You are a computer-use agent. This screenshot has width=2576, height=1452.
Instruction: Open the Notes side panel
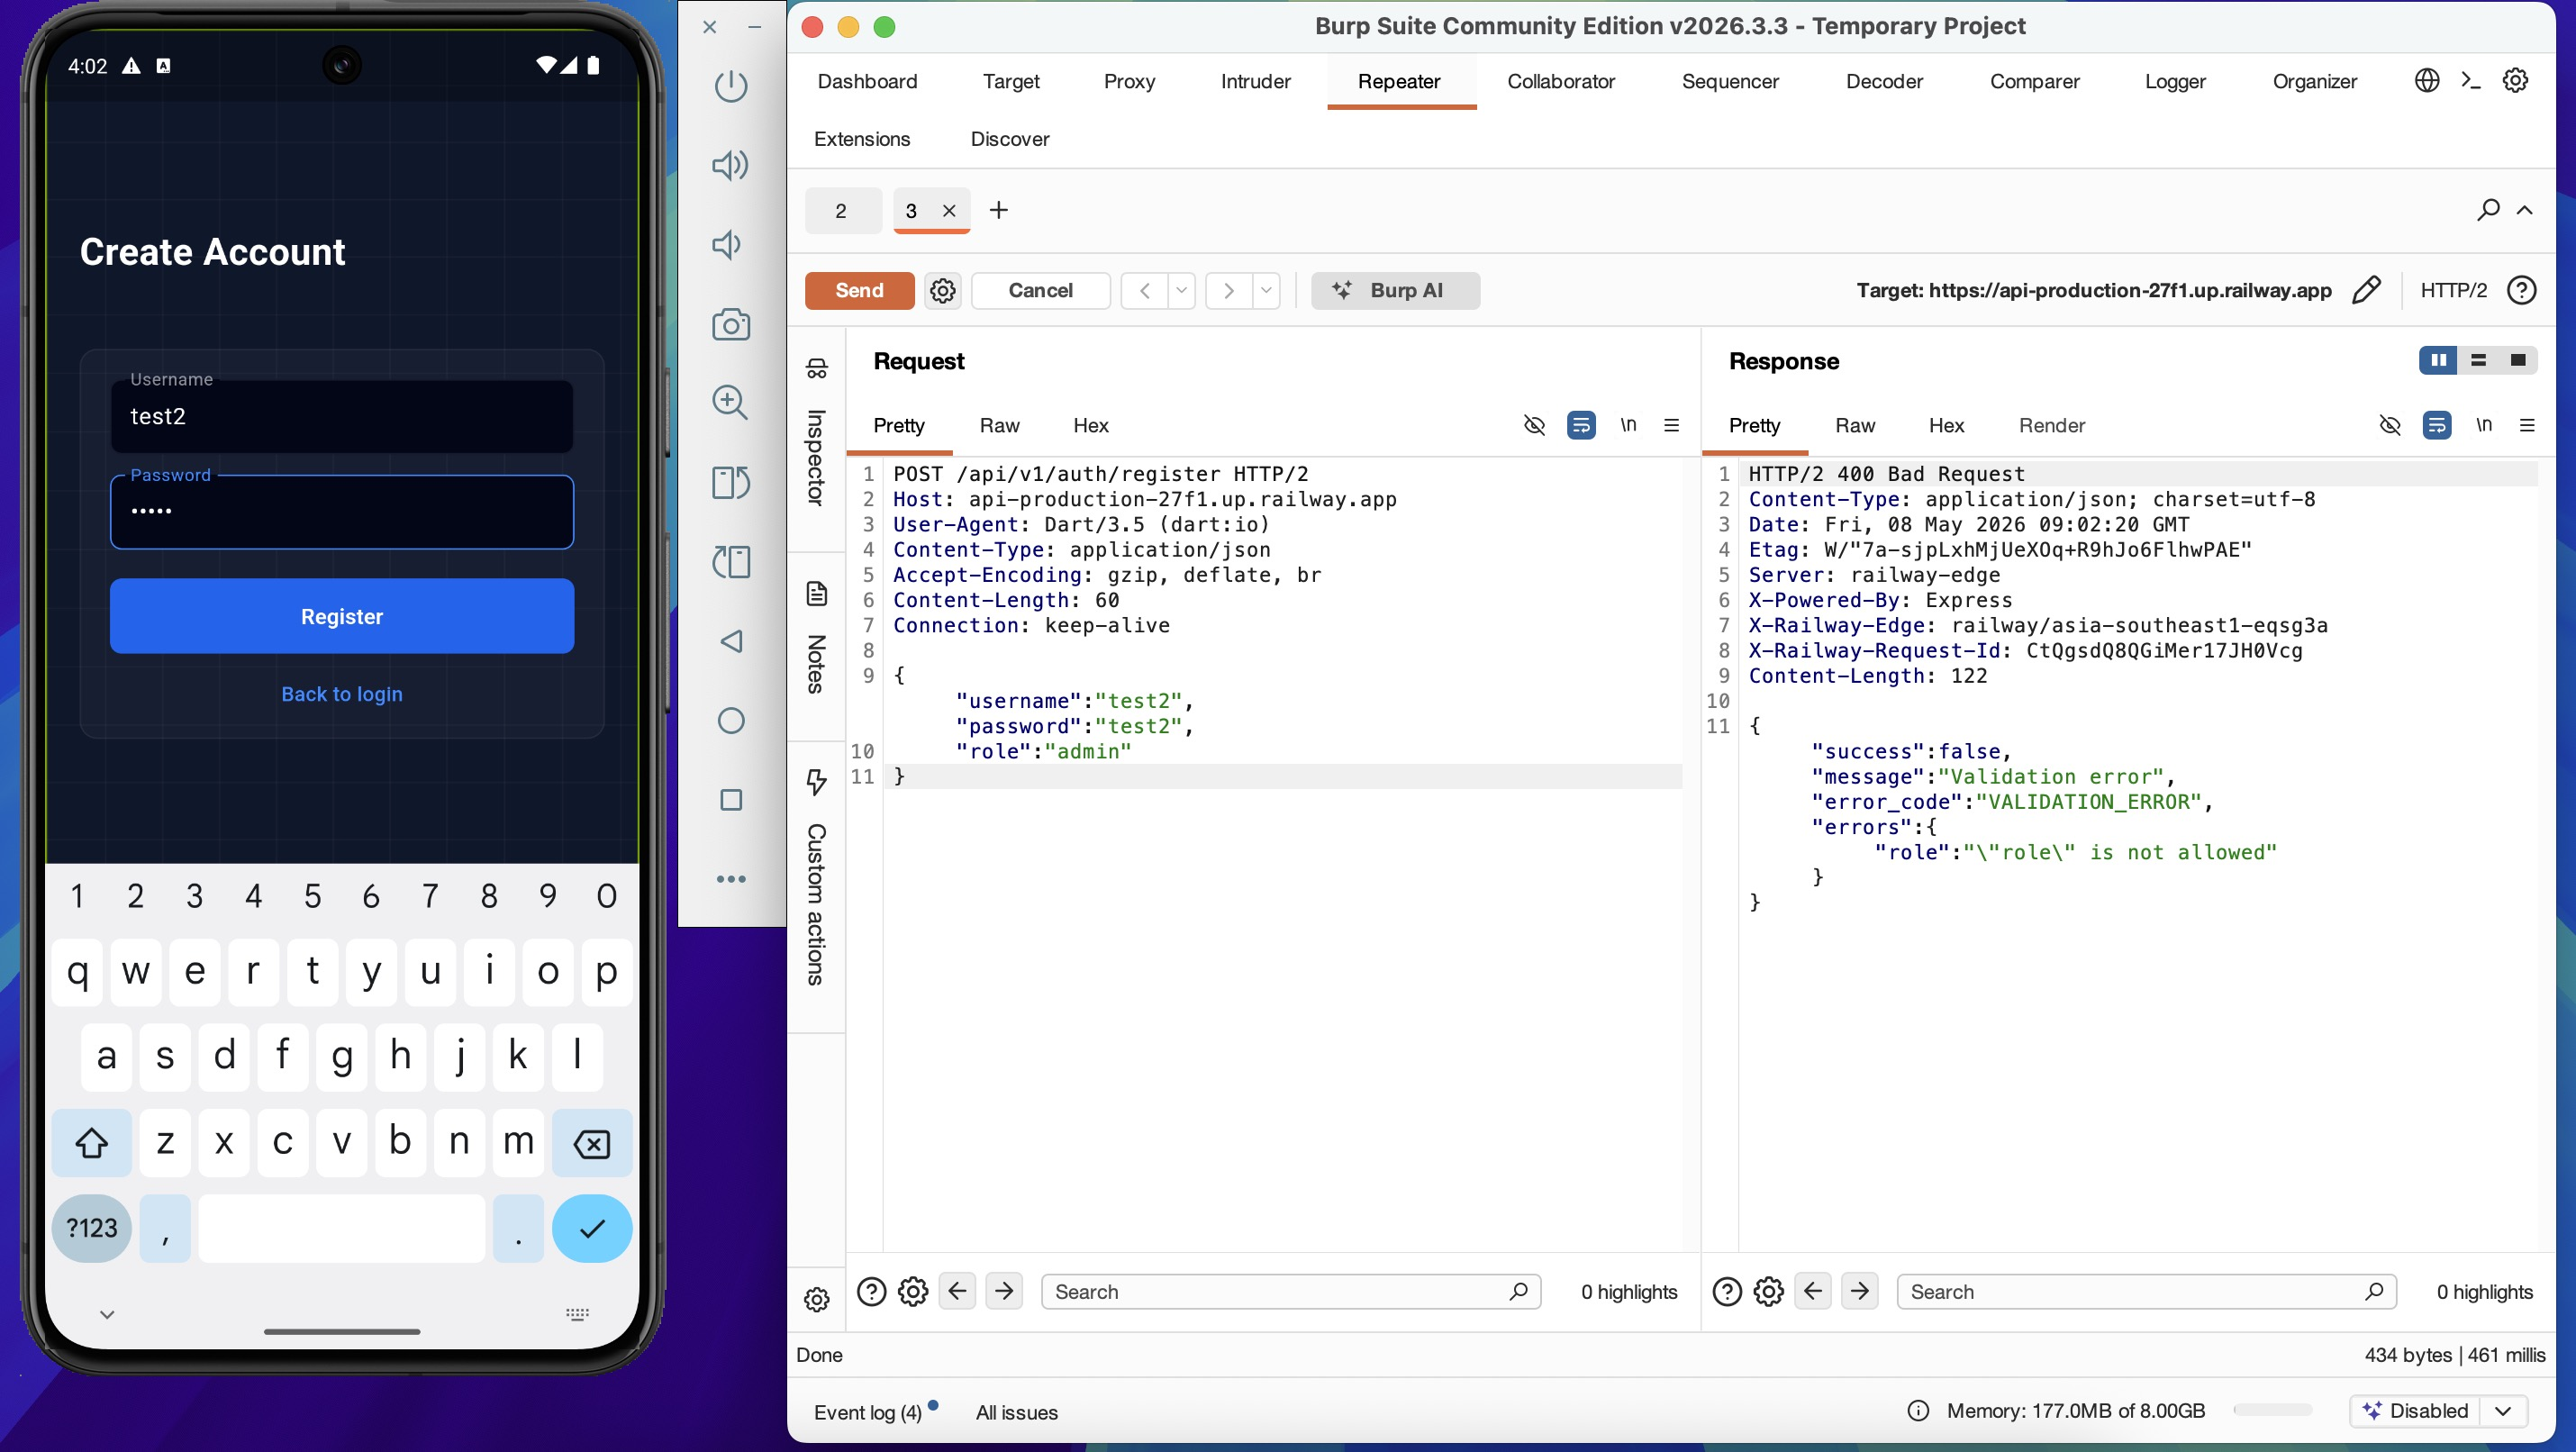point(816,637)
